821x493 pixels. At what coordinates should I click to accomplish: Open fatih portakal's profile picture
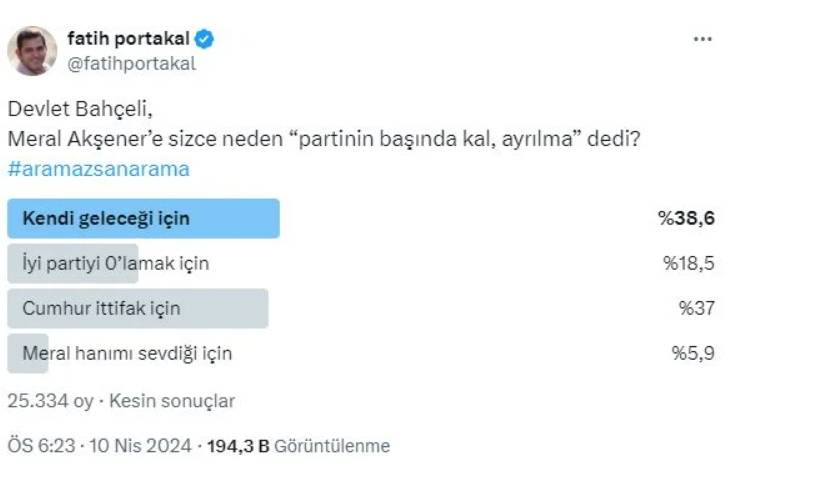point(32,51)
